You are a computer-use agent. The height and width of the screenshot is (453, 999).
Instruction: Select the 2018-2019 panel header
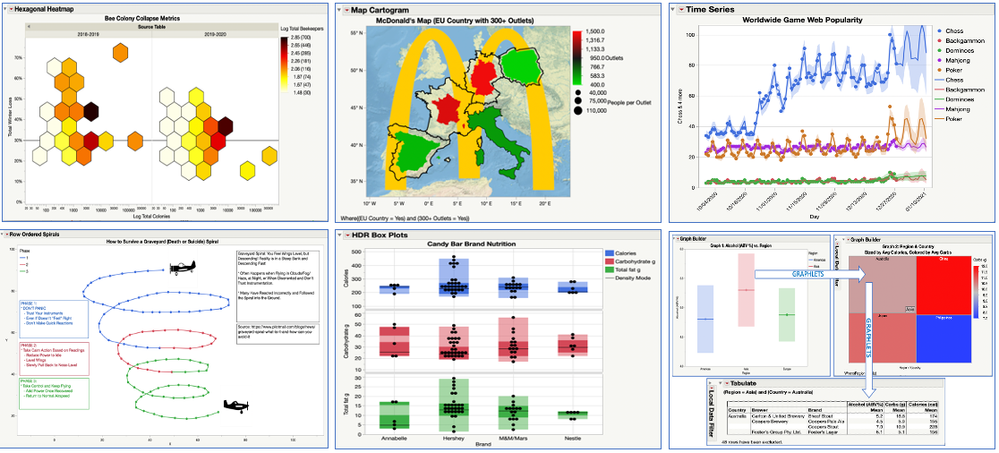[88, 34]
